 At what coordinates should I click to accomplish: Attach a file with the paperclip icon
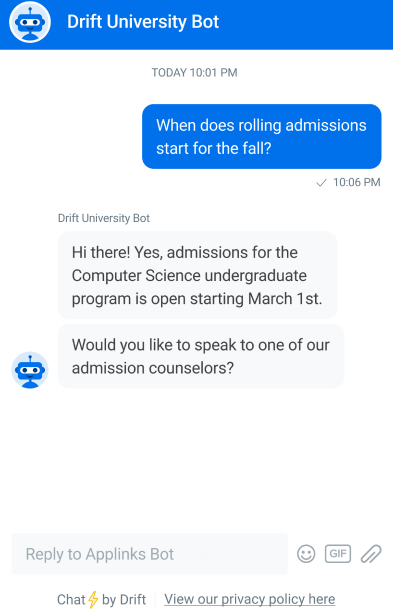click(371, 554)
